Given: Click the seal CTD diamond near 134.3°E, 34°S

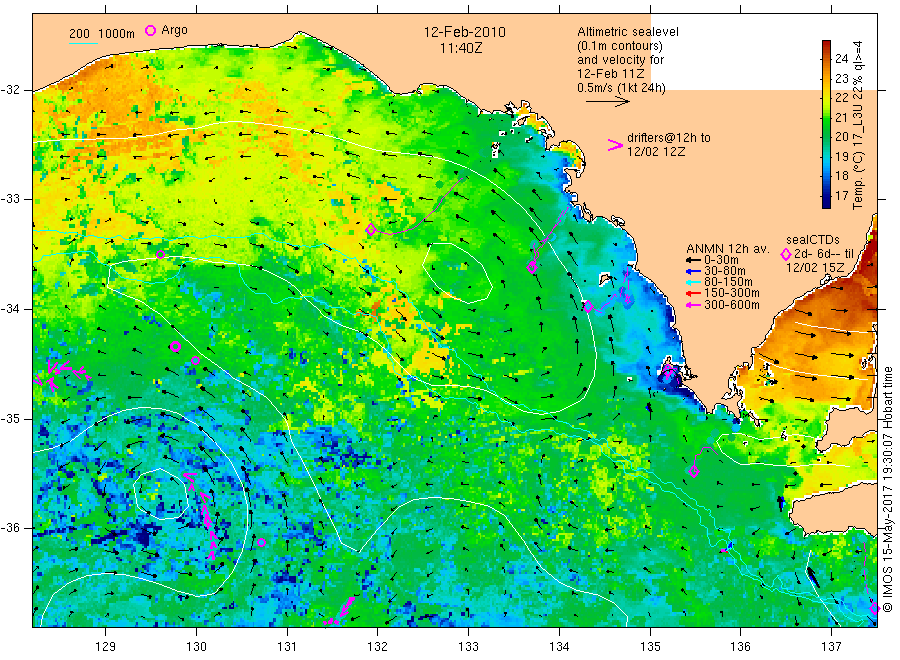Looking at the screenshot, I should (x=588, y=306).
